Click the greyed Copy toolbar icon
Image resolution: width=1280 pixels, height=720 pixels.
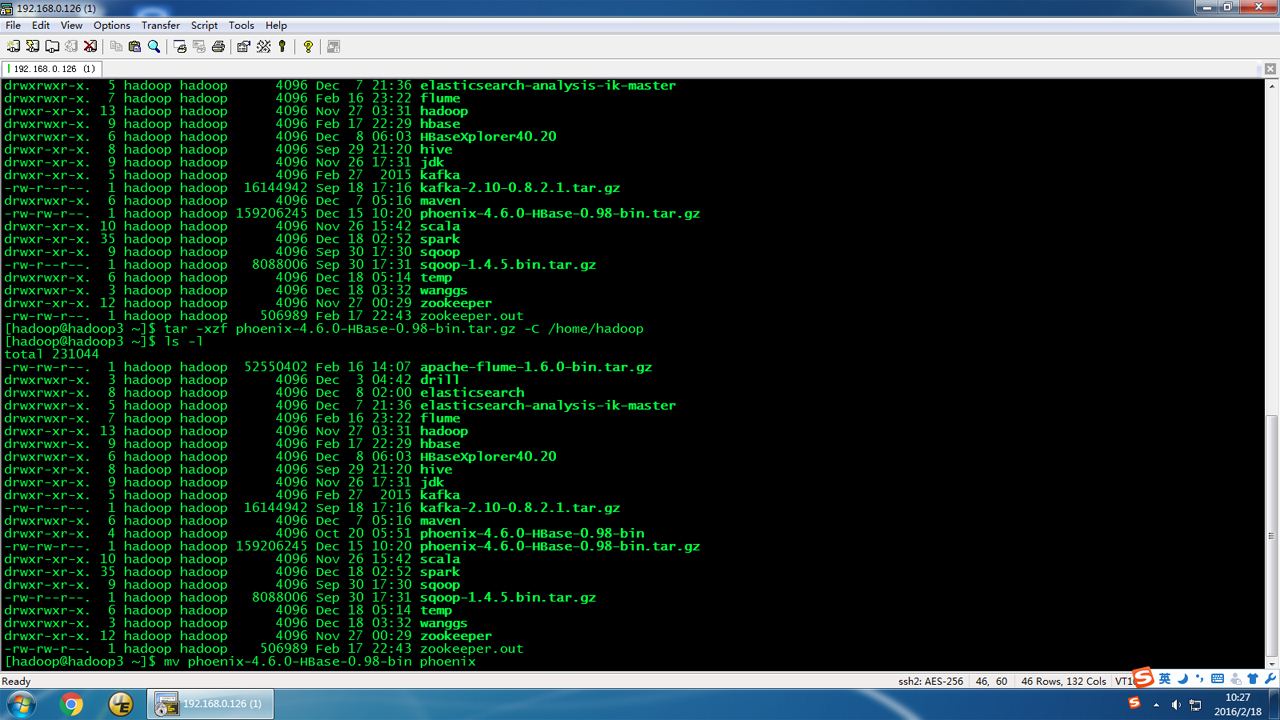click(116, 46)
